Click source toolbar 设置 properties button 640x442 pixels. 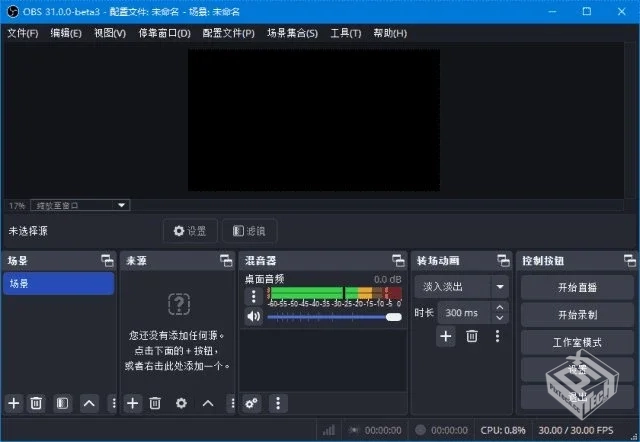point(190,231)
